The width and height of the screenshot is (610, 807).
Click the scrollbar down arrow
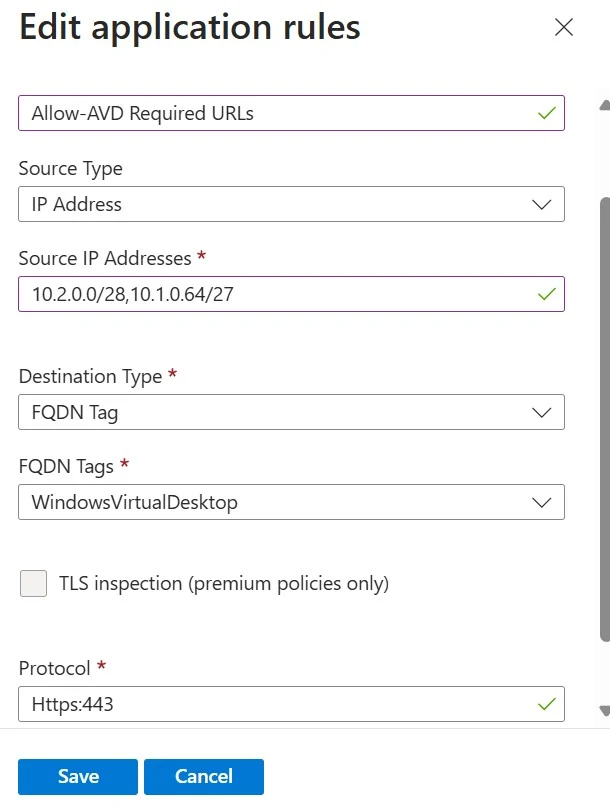coord(603,711)
